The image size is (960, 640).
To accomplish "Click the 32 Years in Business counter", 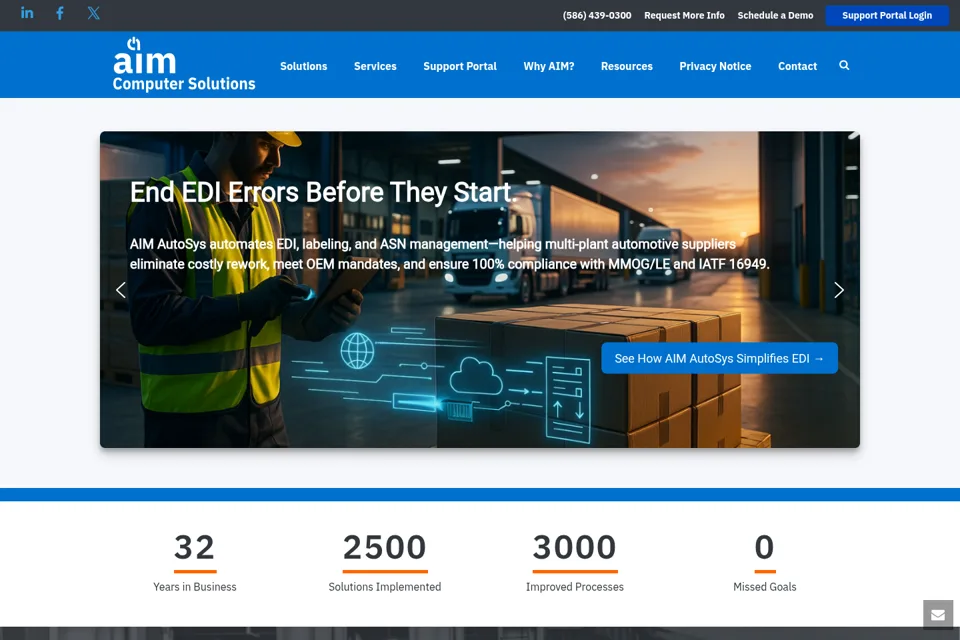I will pyautogui.click(x=195, y=562).
